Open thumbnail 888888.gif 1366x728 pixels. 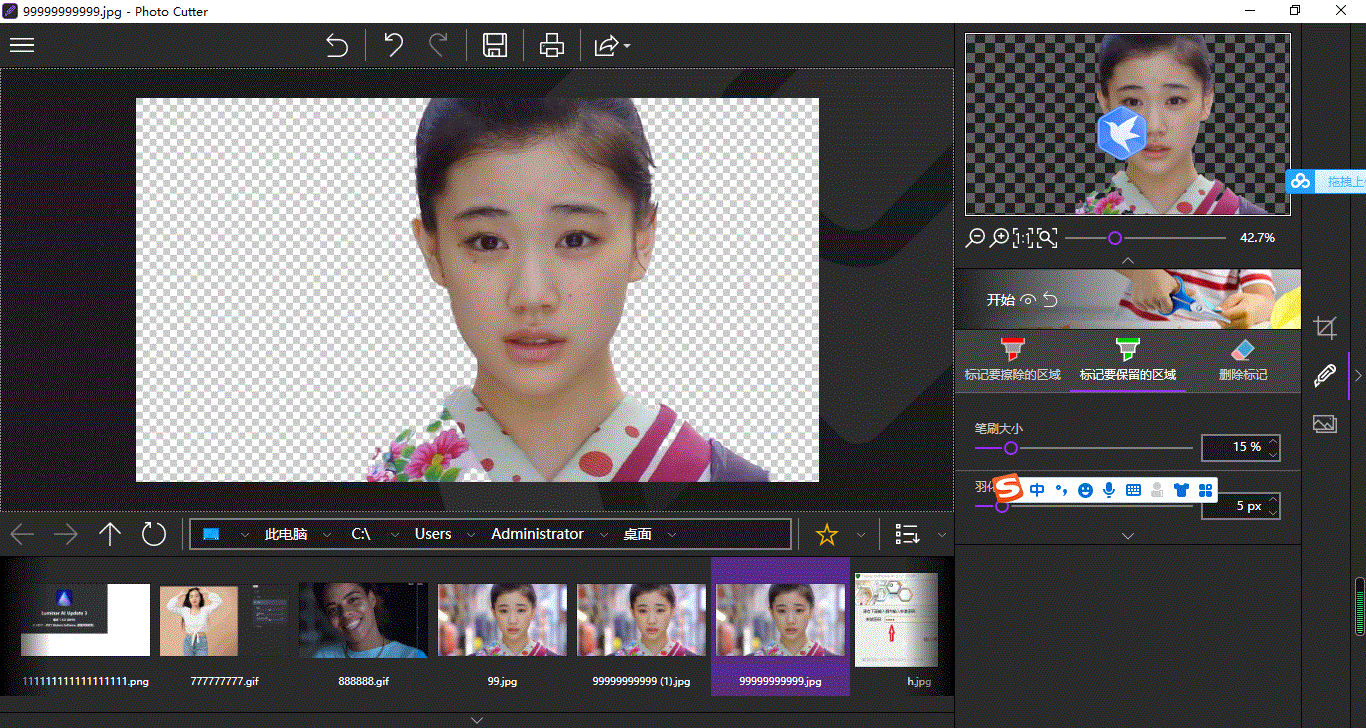tap(363, 627)
